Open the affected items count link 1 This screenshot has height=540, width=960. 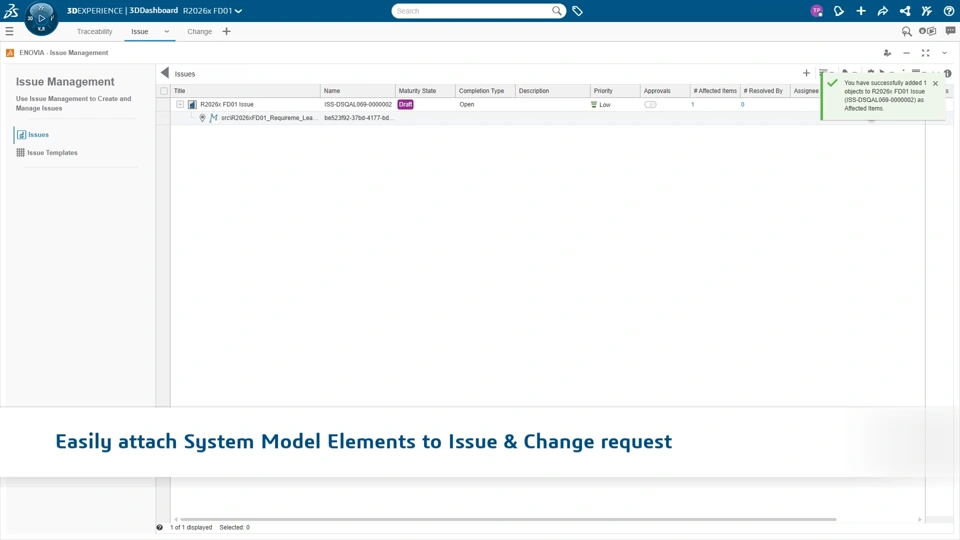click(693, 105)
